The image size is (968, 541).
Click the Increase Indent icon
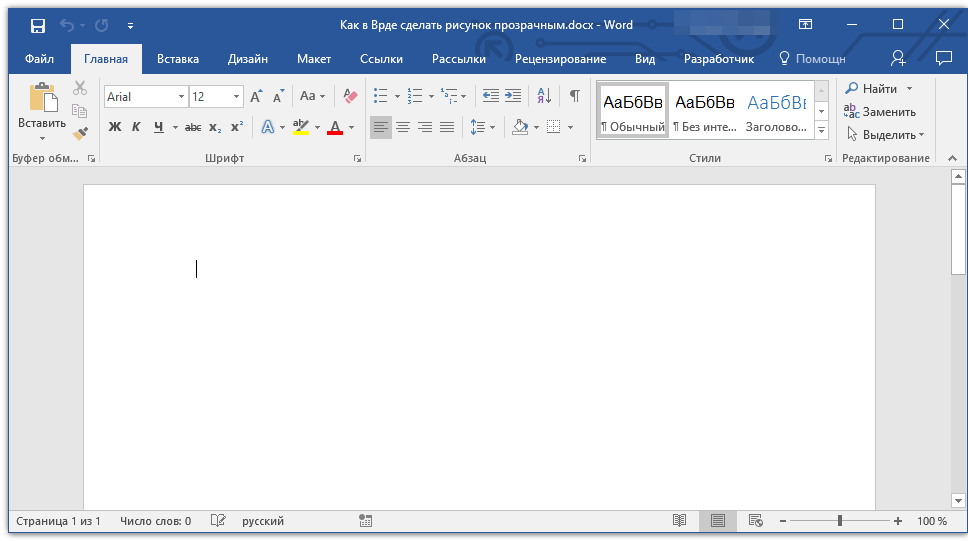pos(513,96)
